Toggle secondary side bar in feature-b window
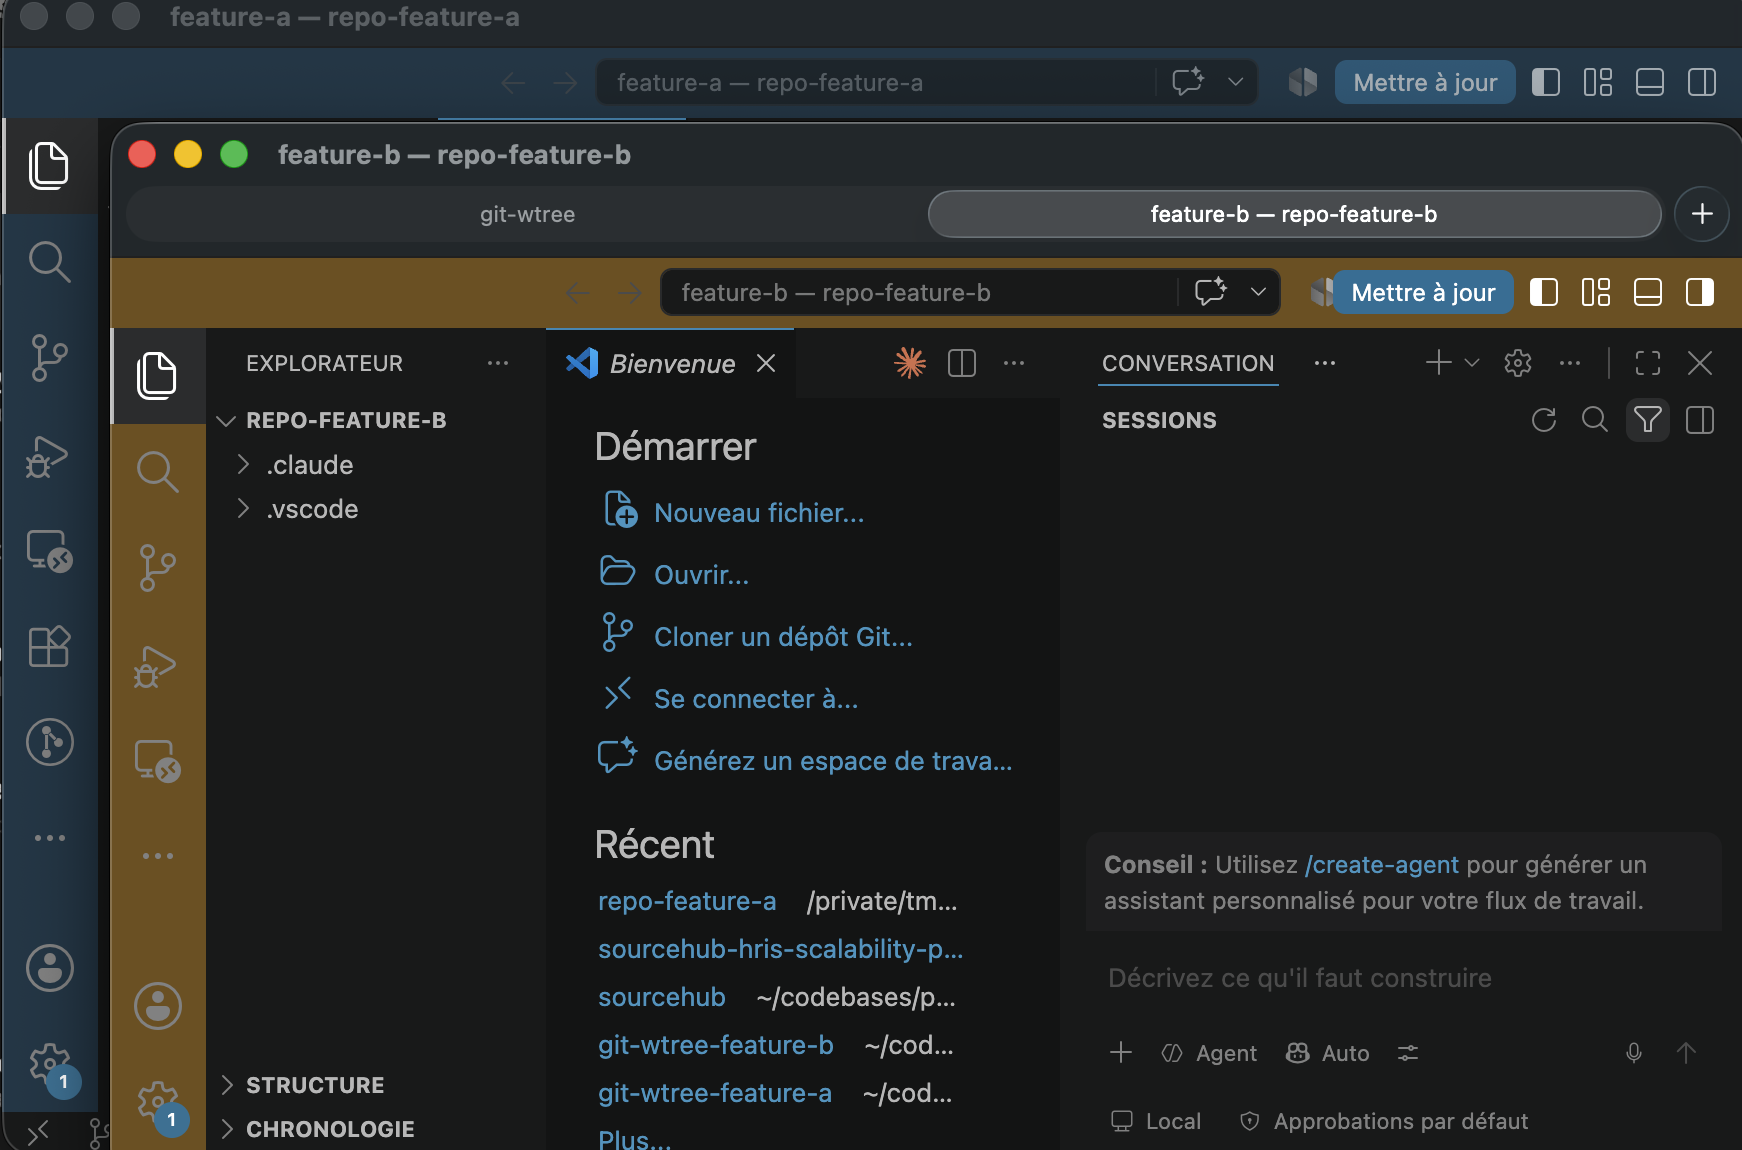Image resolution: width=1742 pixels, height=1150 pixels. pos(1700,293)
